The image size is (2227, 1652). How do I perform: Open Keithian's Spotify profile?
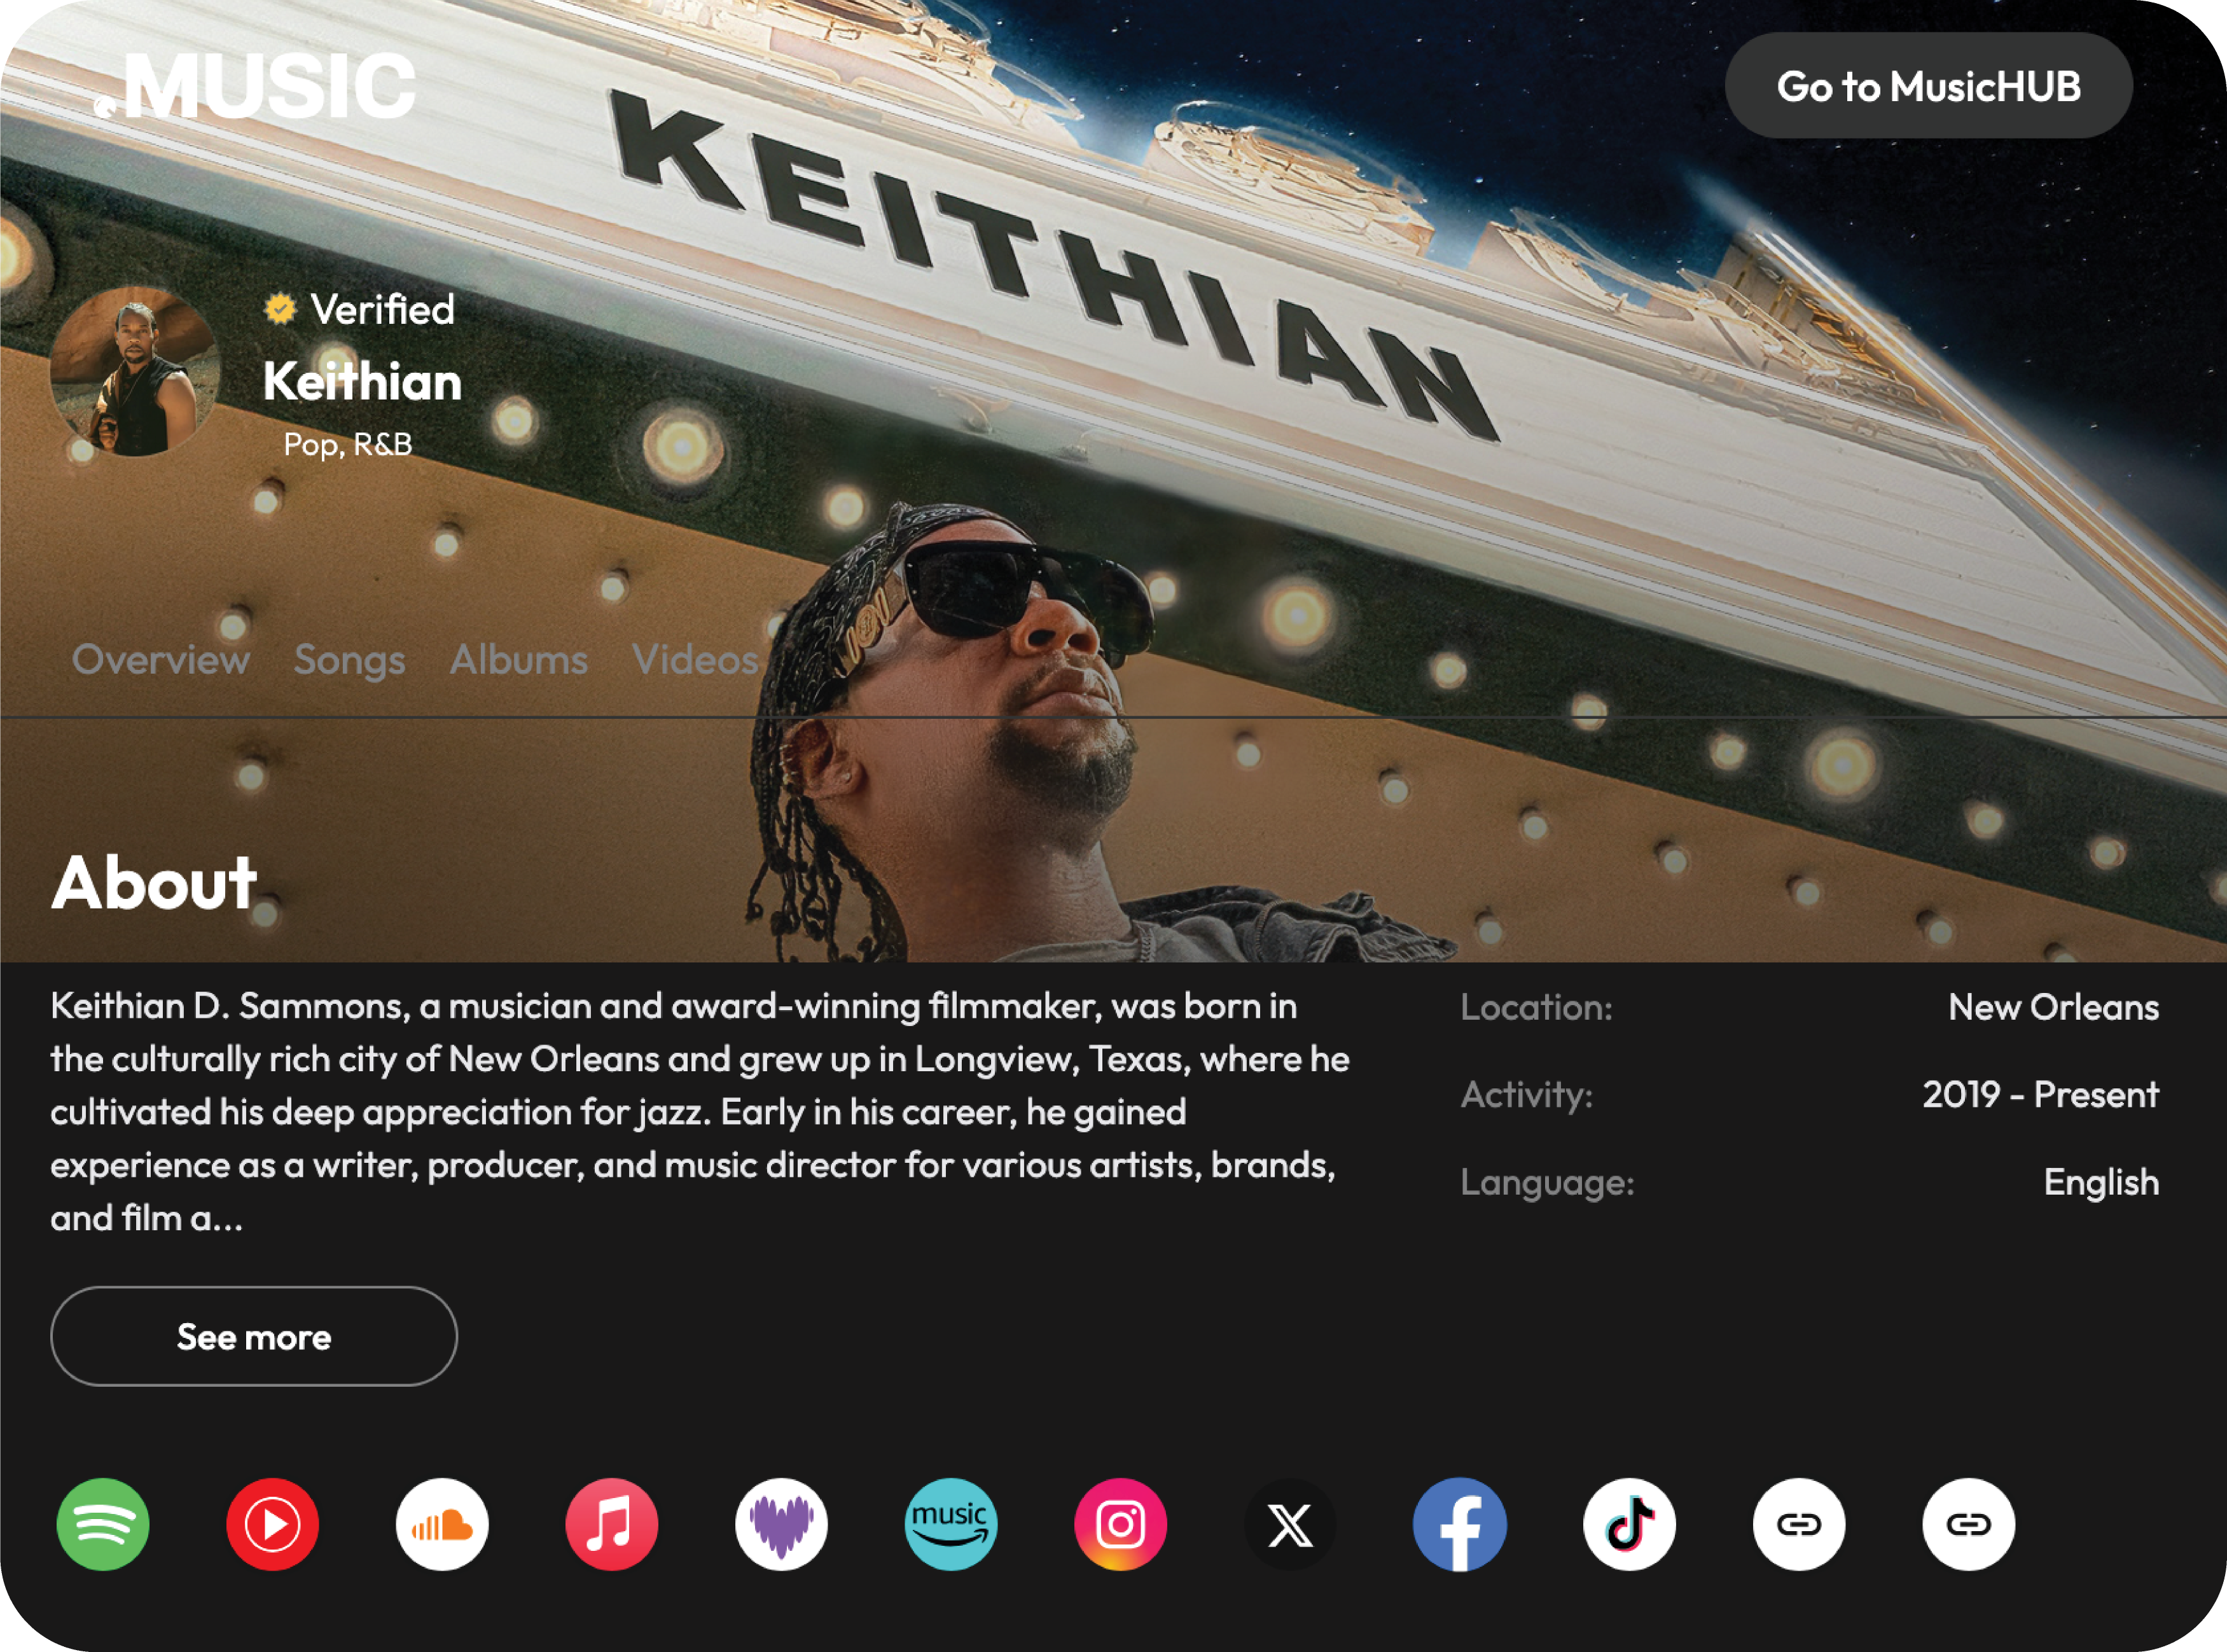(103, 1525)
